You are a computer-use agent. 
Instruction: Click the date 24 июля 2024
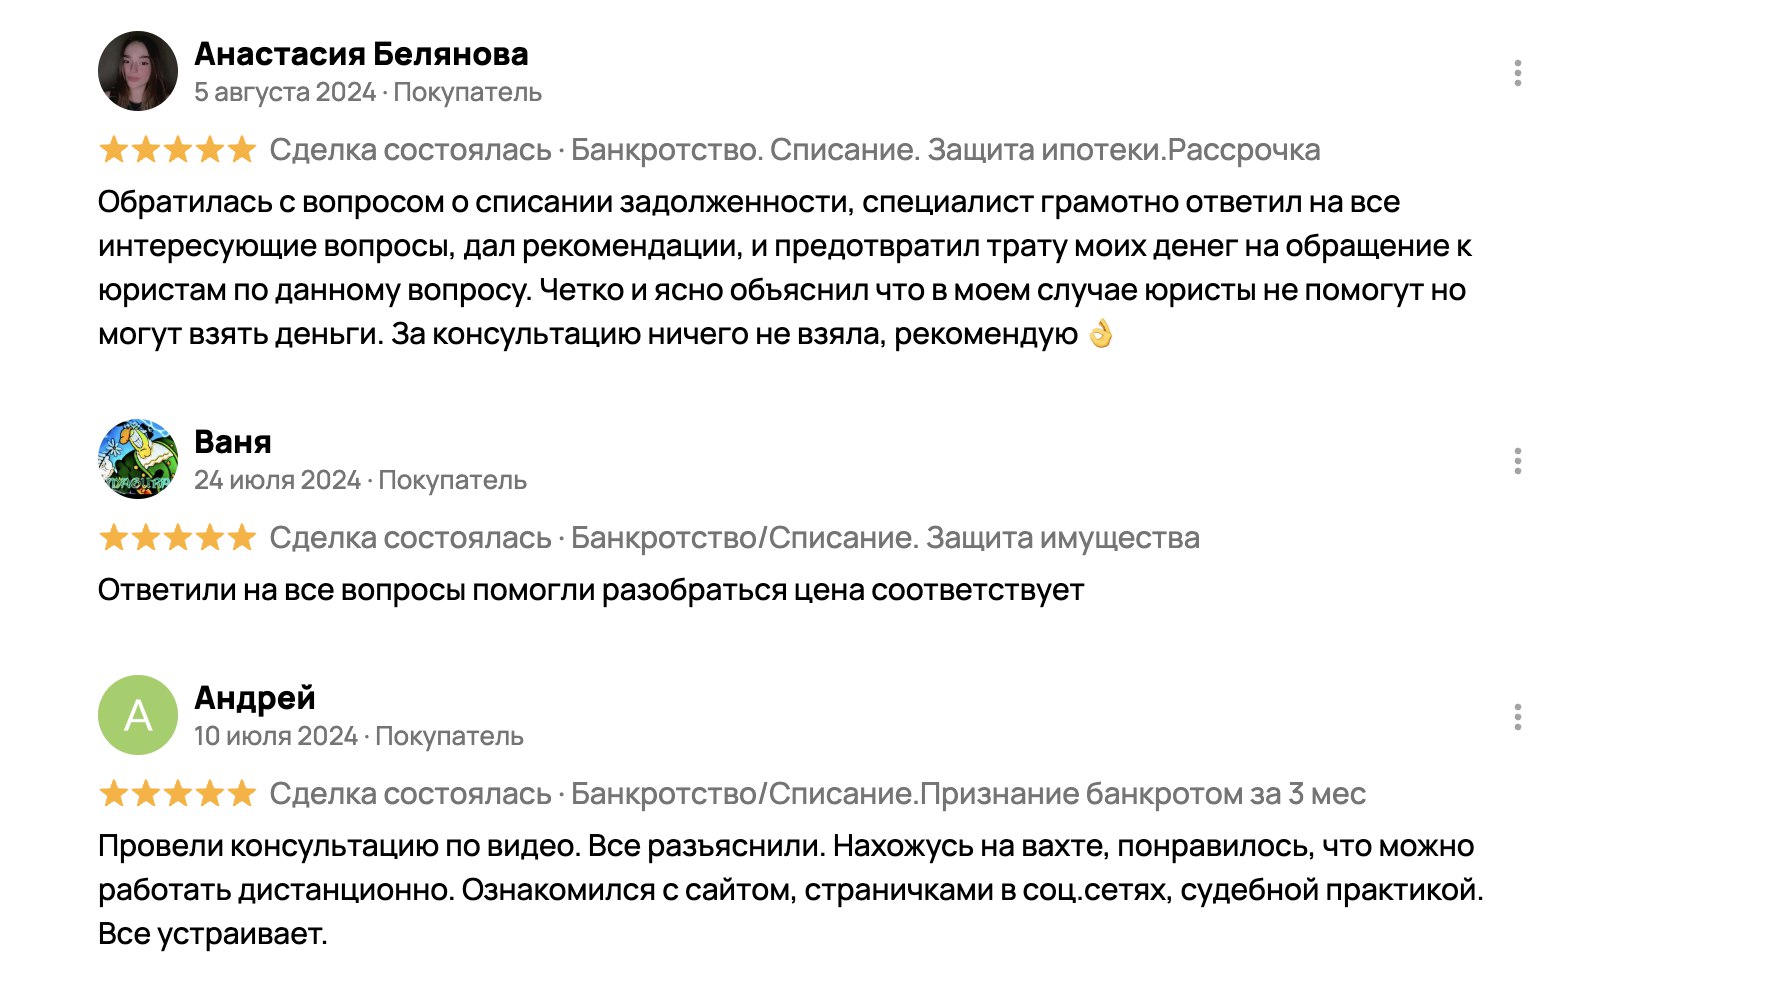tap(277, 480)
